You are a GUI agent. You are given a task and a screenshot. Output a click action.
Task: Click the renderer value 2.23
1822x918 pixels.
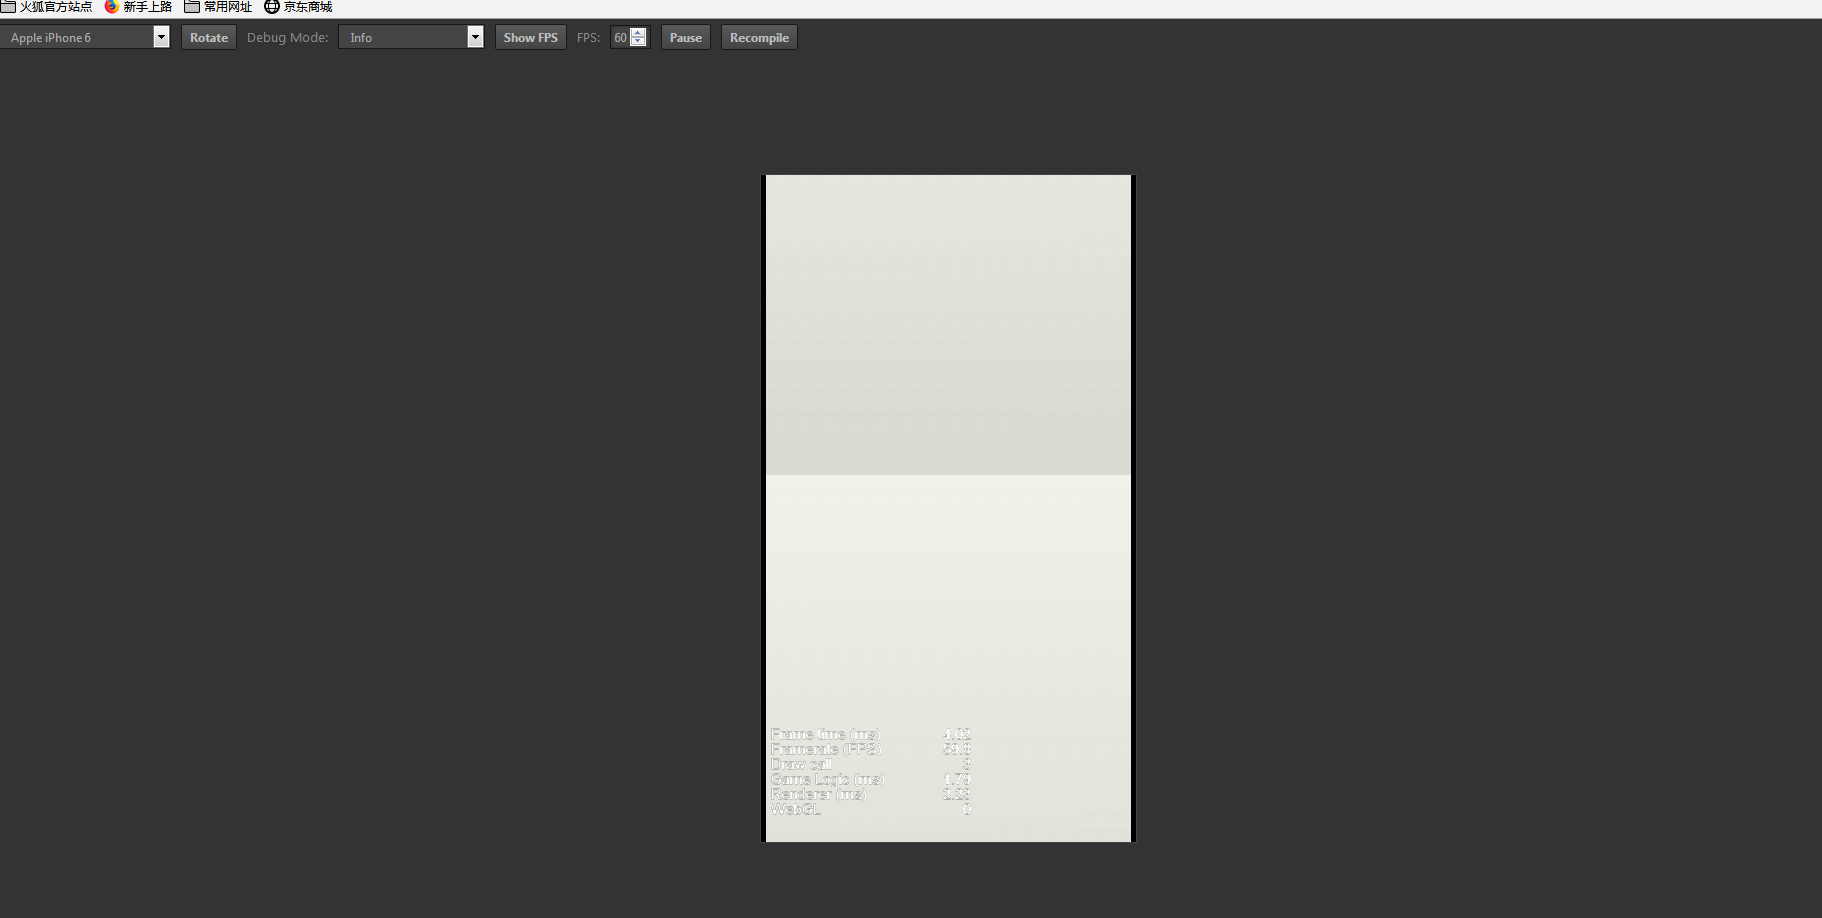(957, 794)
